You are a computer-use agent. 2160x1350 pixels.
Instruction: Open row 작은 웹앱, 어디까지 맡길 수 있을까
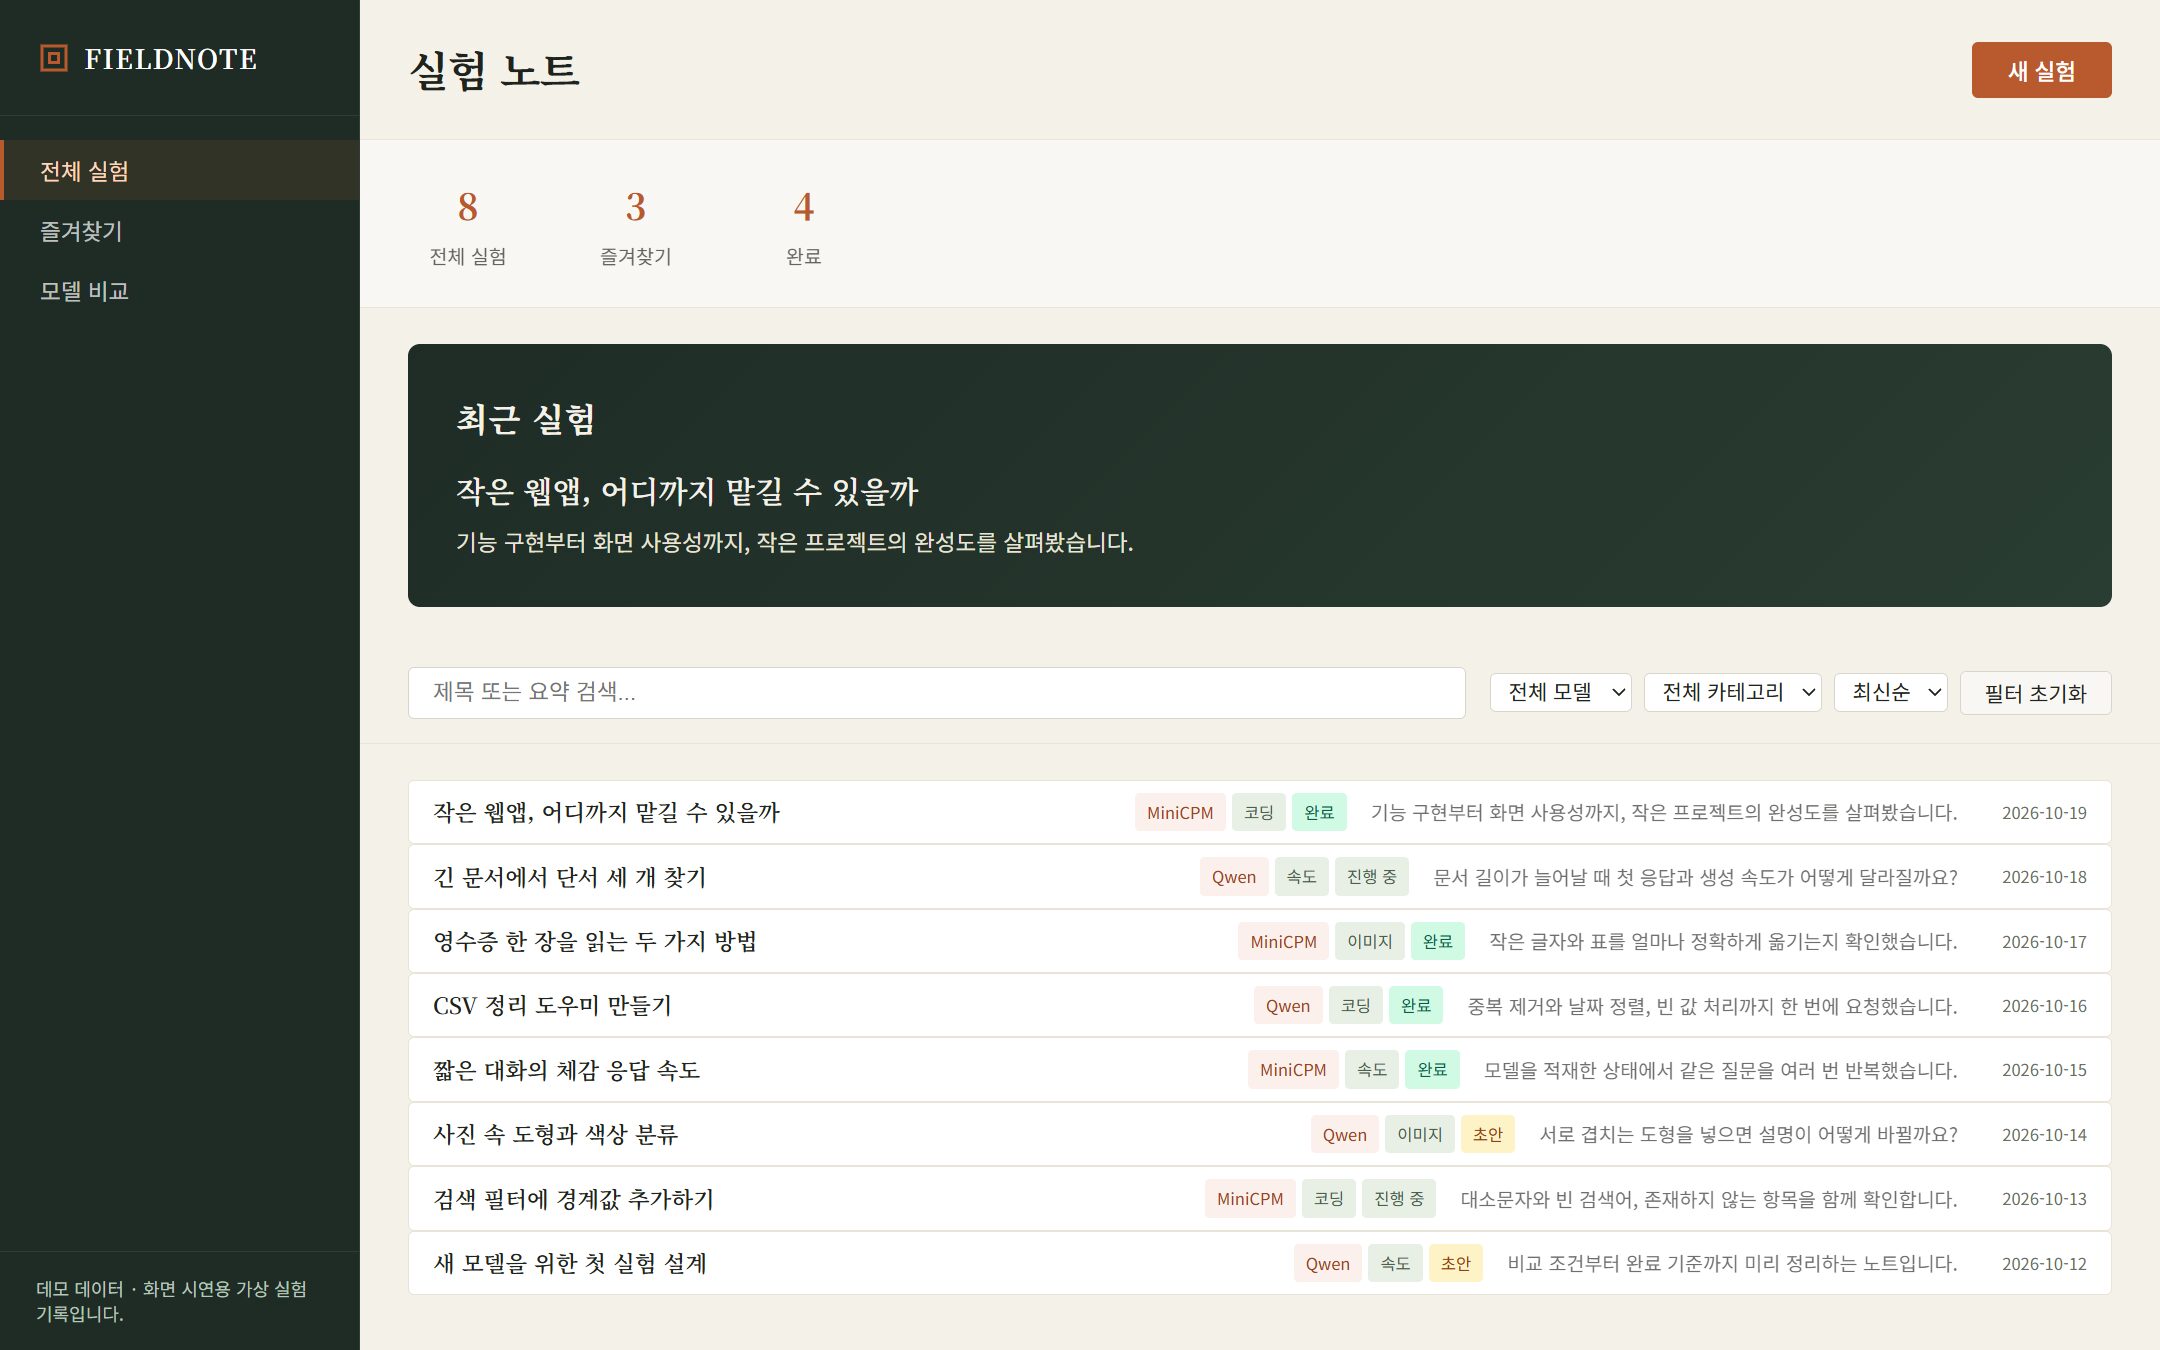click(1259, 812)
